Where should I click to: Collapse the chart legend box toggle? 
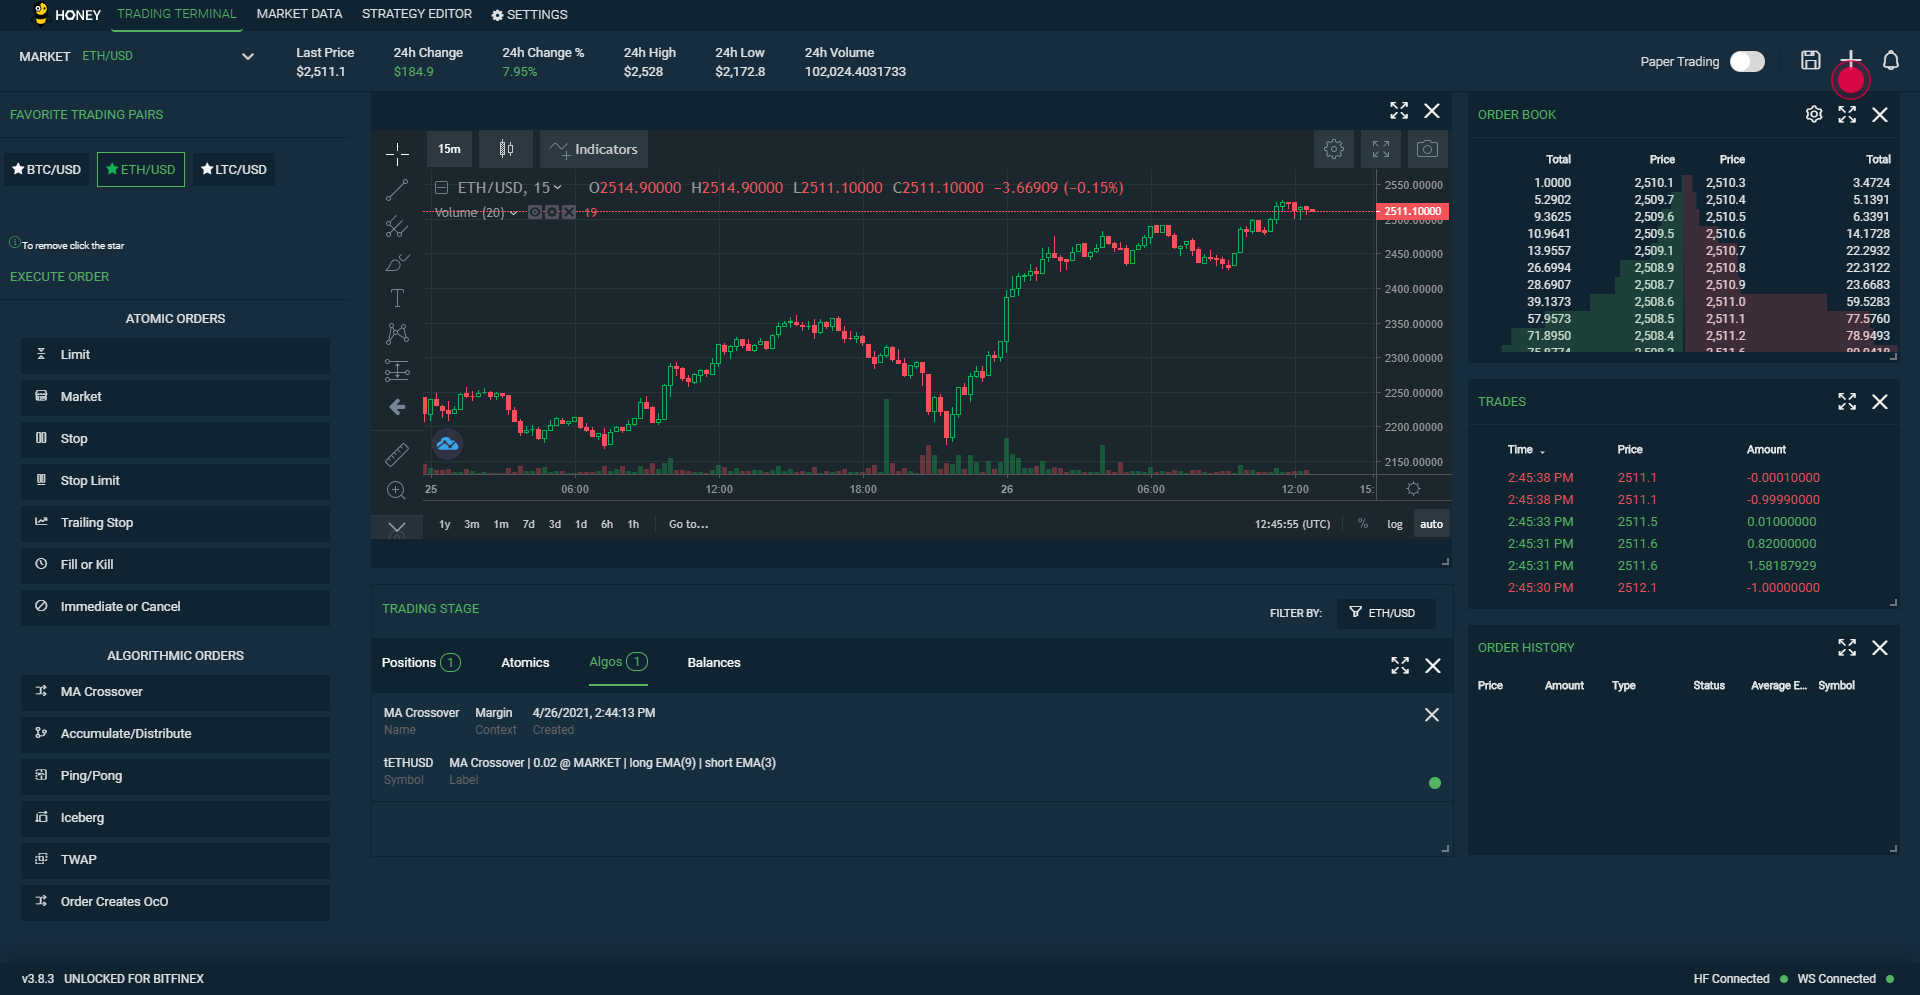441,187
